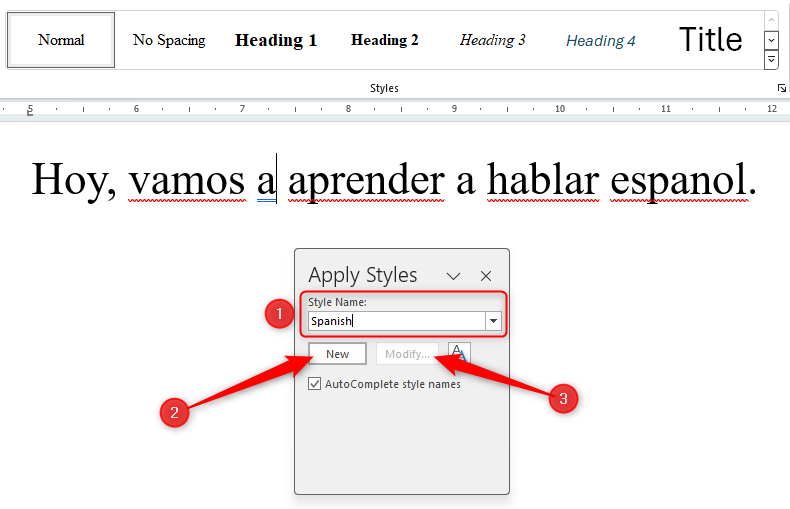Apply the Heading 3 style

[x=492, y=40]
